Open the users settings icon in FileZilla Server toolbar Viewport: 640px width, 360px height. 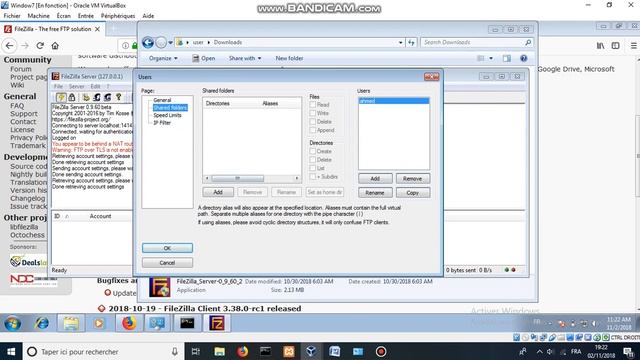[x=97, y=97]
